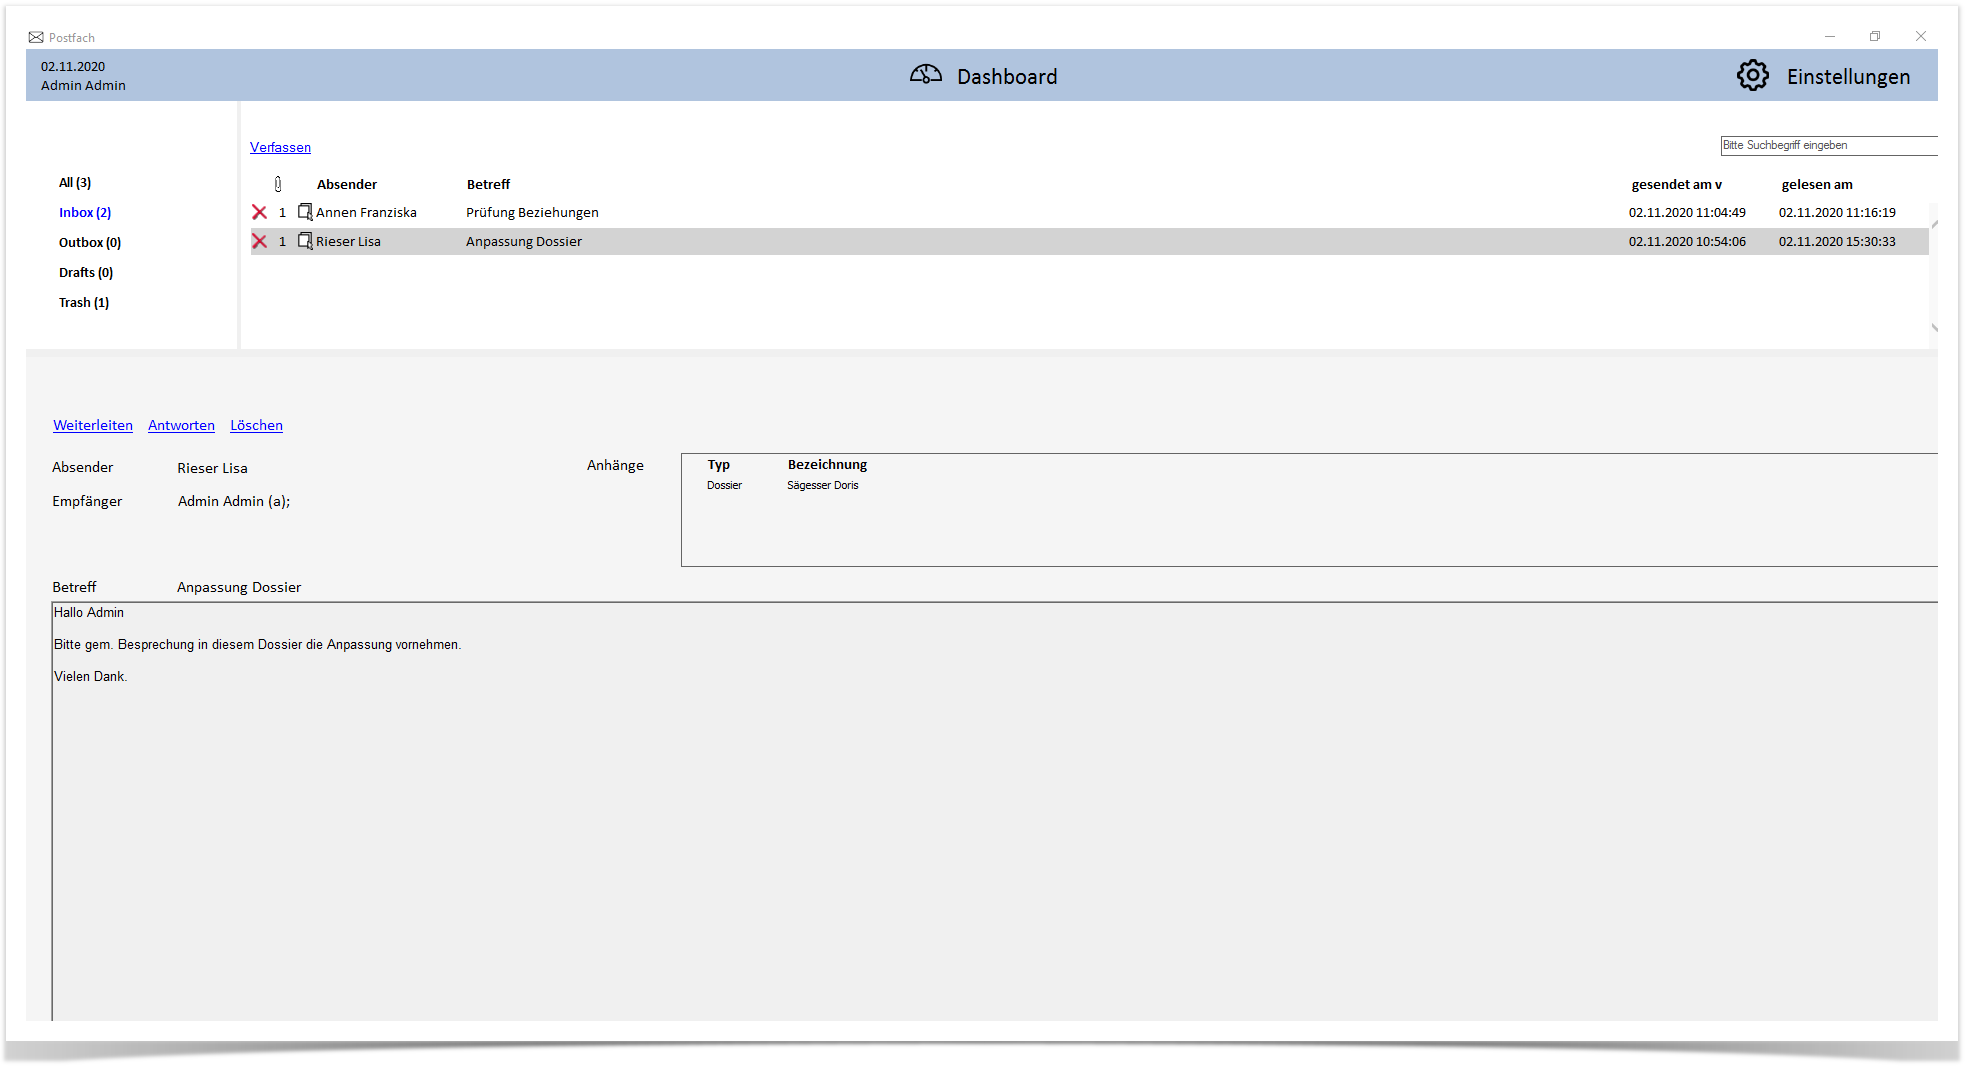The image size is (1972, 1070).
Task: Sort by gelesen am column header
Action: tap(1817, 185)
